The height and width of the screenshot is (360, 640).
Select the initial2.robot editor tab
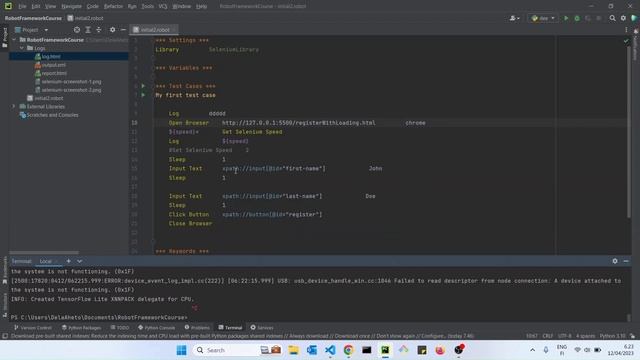(154, 30)
